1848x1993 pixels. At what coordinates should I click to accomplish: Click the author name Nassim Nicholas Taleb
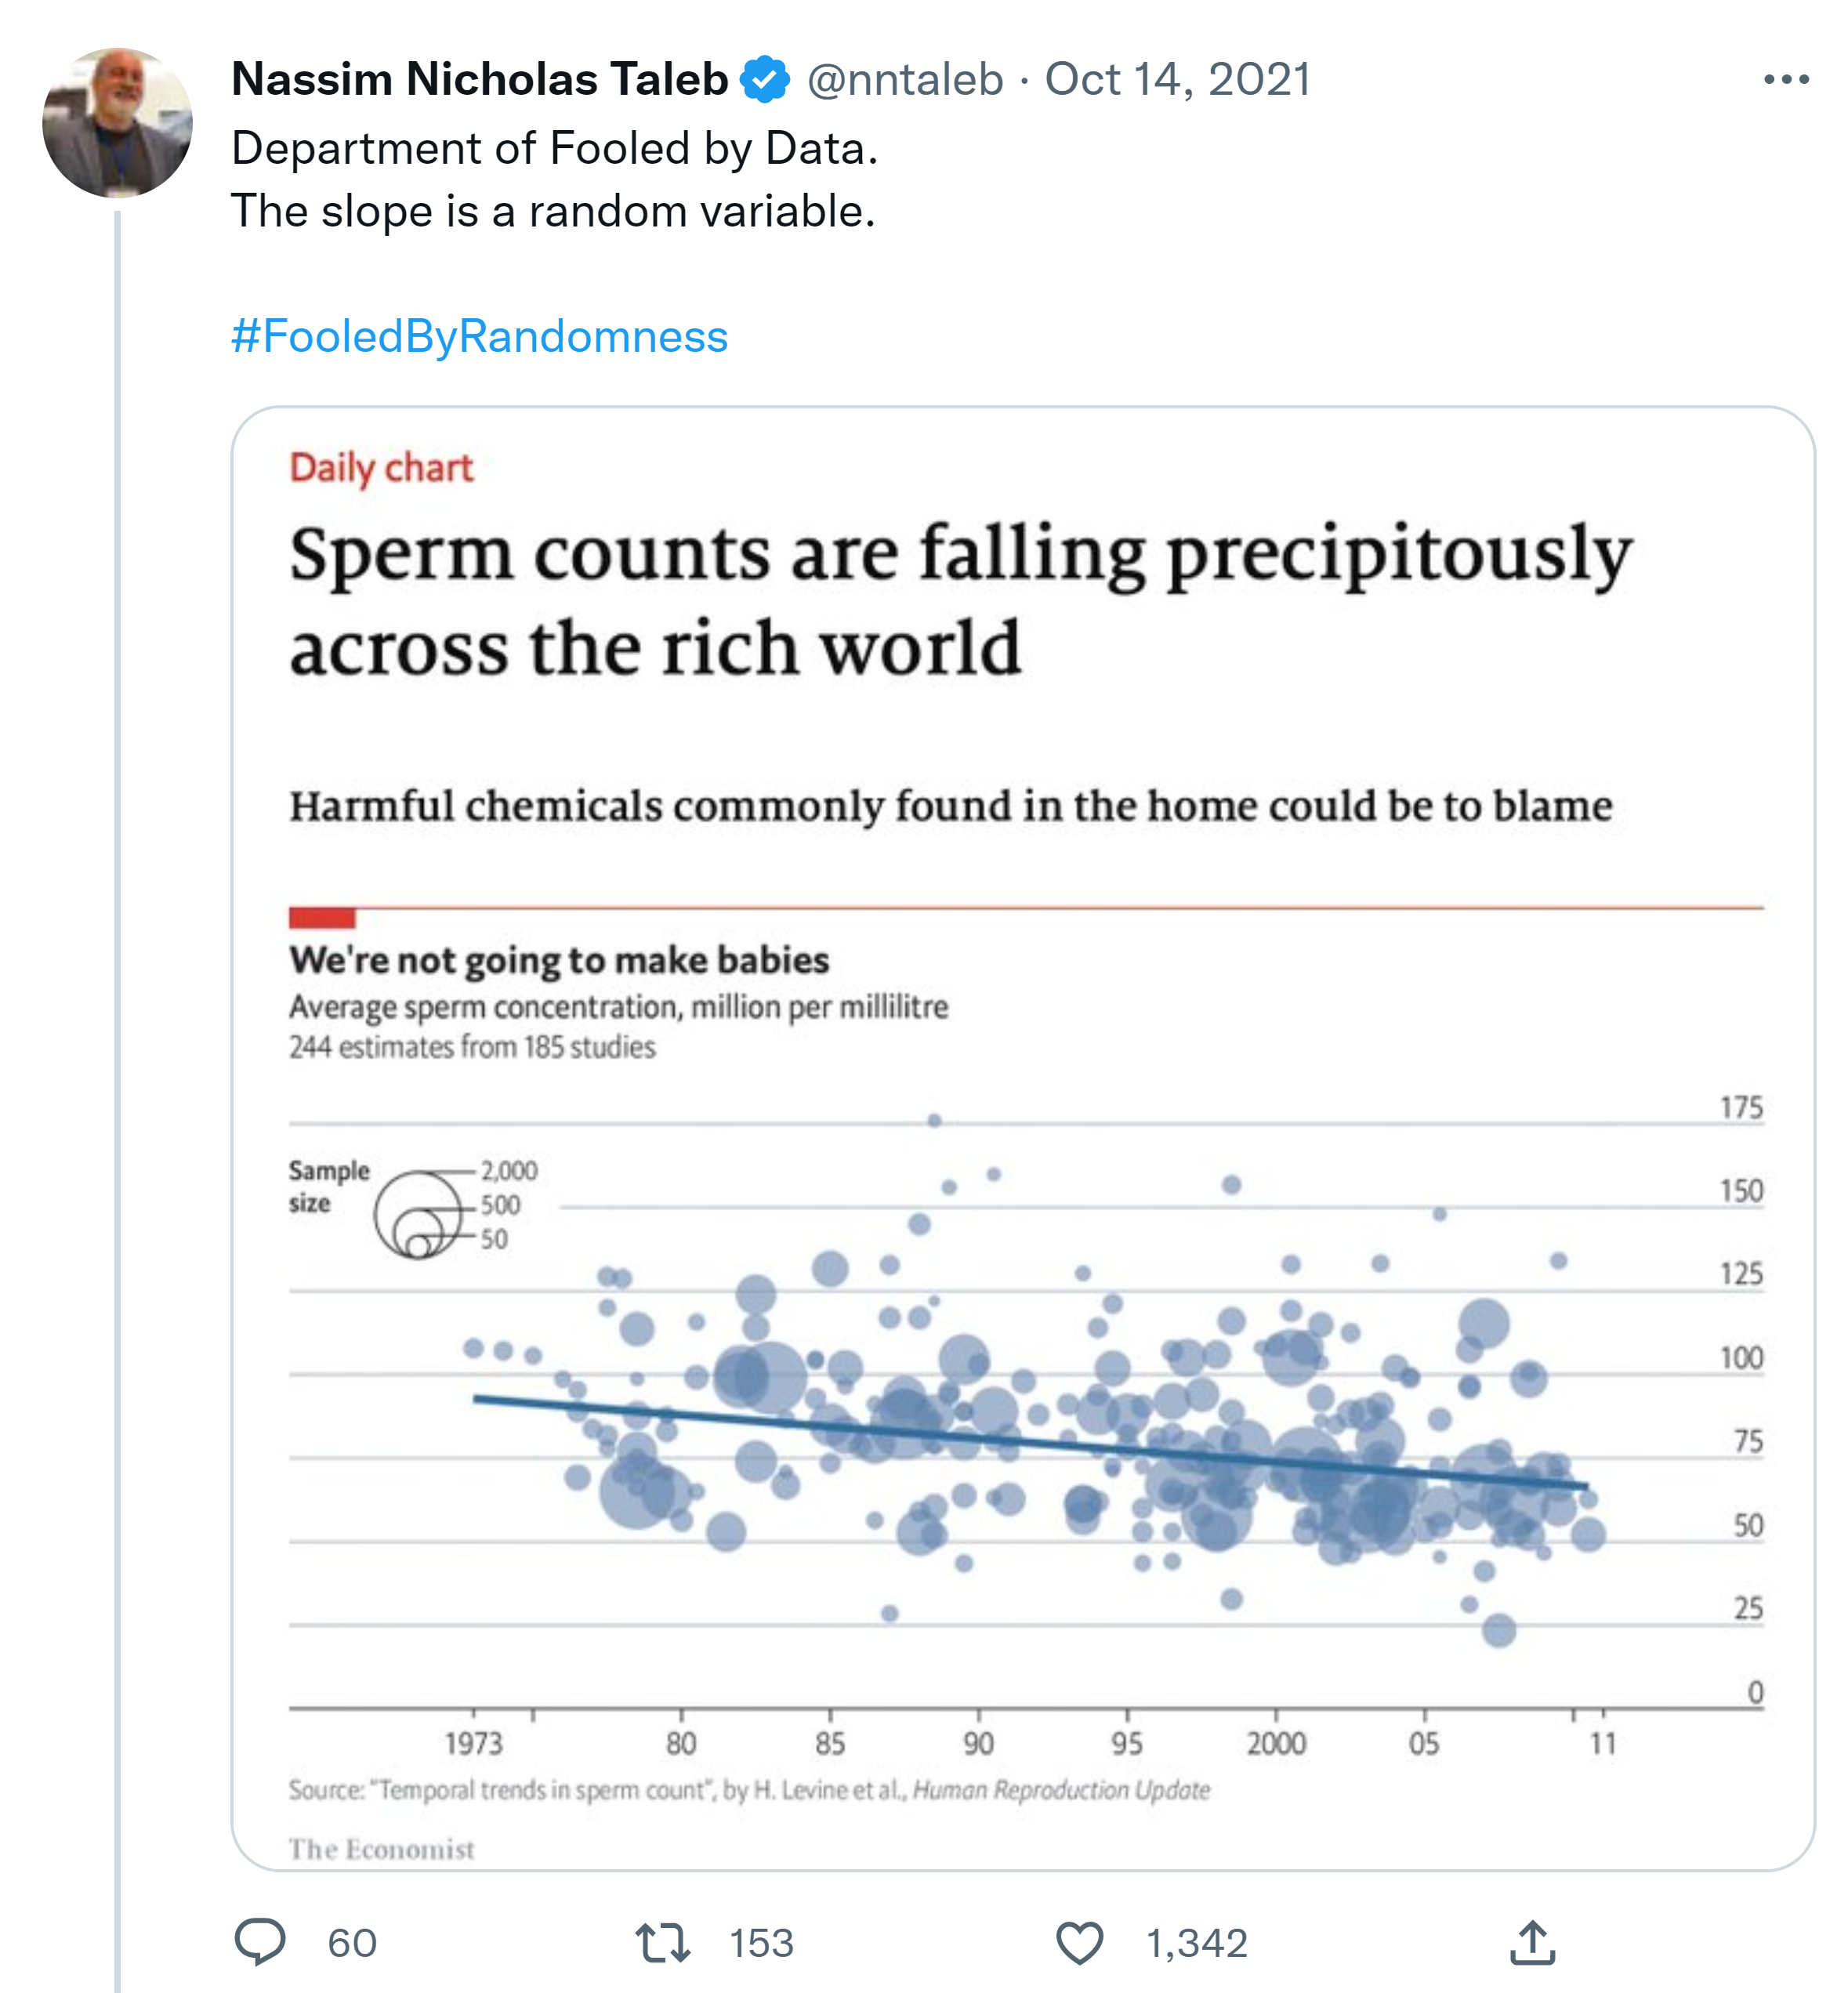[480, 80]
